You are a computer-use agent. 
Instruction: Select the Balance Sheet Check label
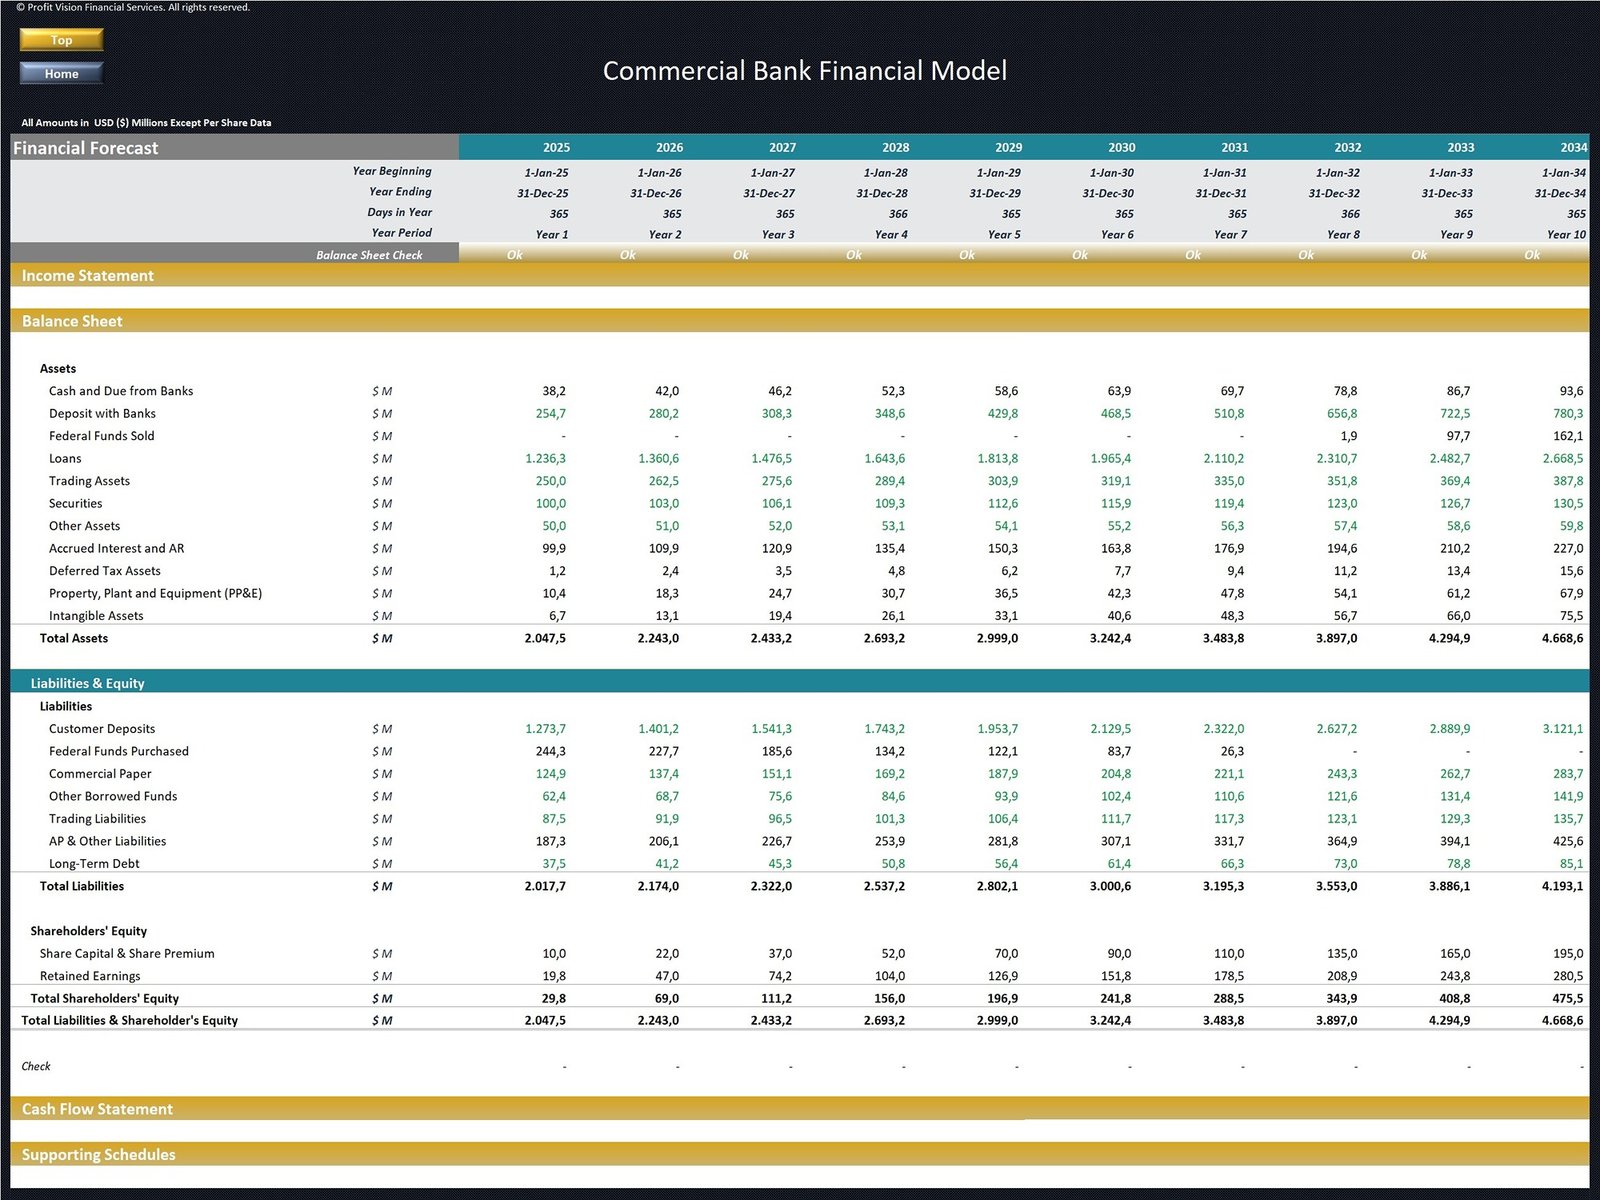pos(369,255)
